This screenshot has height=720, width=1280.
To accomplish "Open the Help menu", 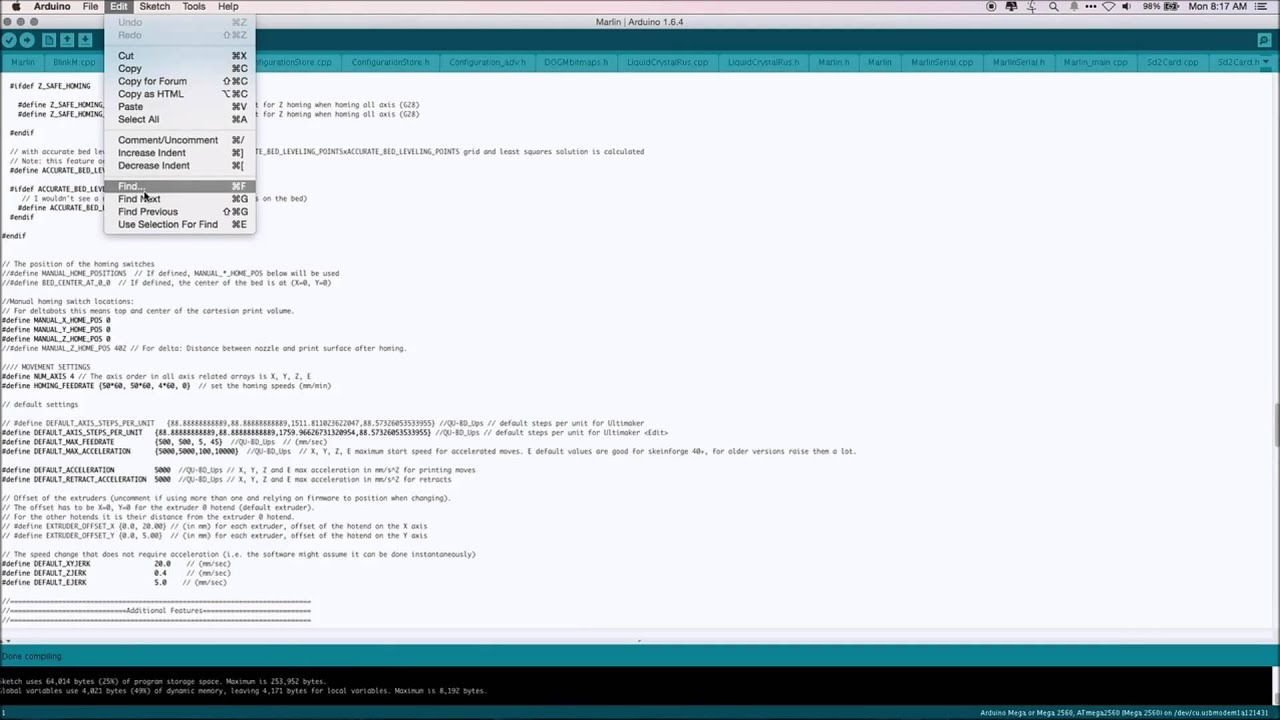I will coord(228,6).
